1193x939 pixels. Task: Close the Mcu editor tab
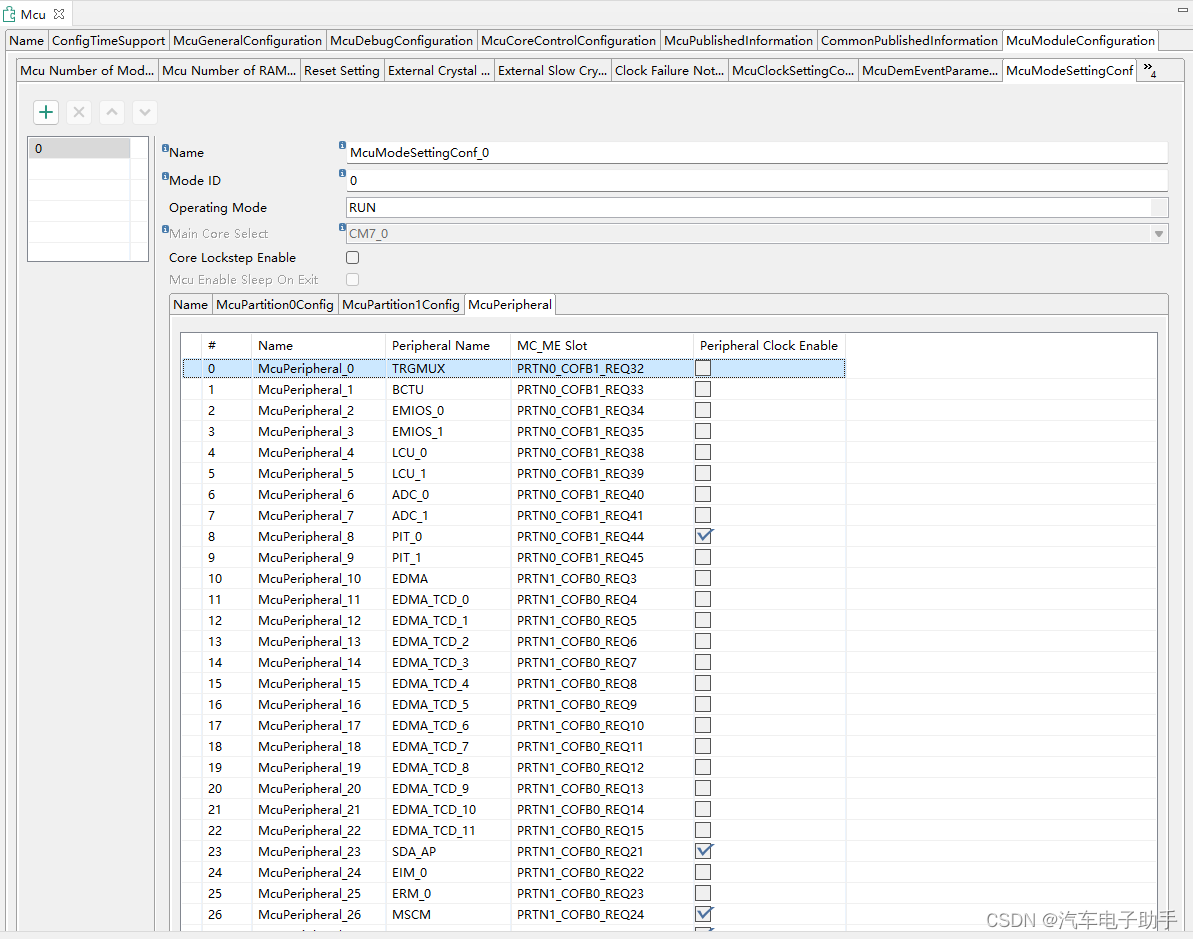click(x=59, y=14)
